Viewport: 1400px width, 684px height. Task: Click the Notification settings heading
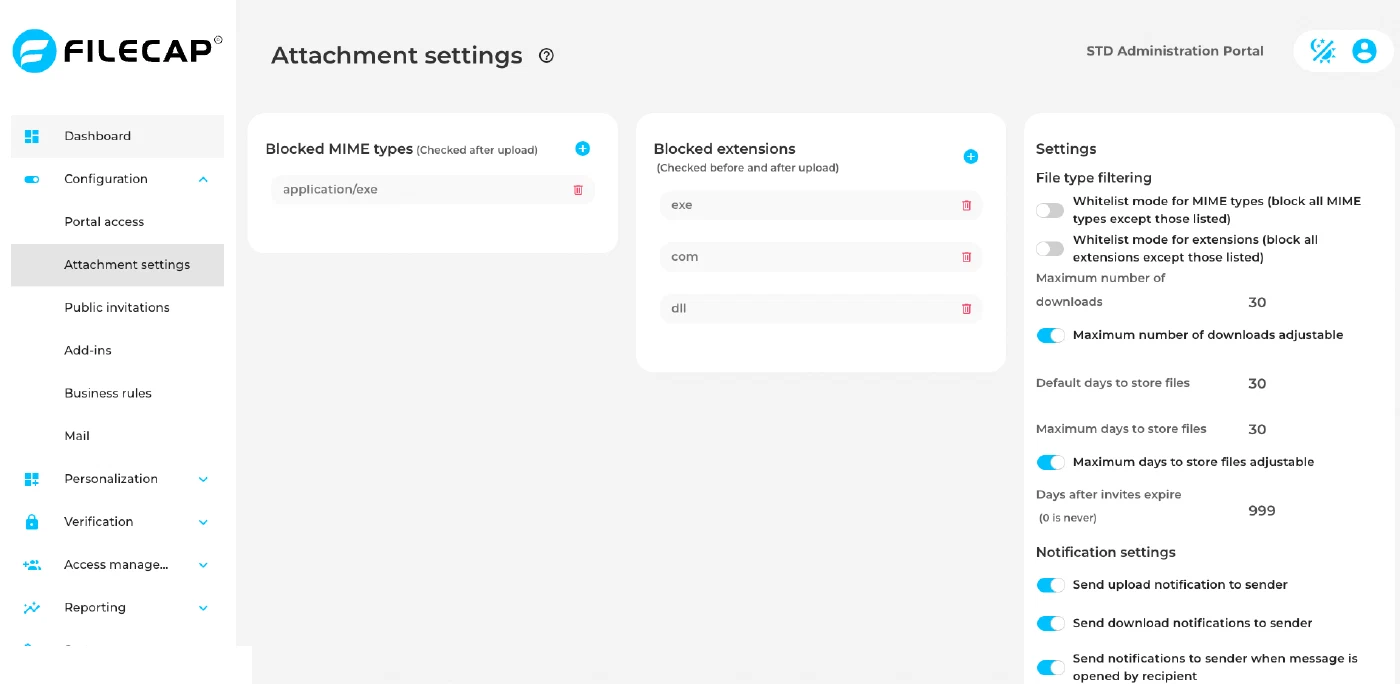click(x=1106, y=552)
